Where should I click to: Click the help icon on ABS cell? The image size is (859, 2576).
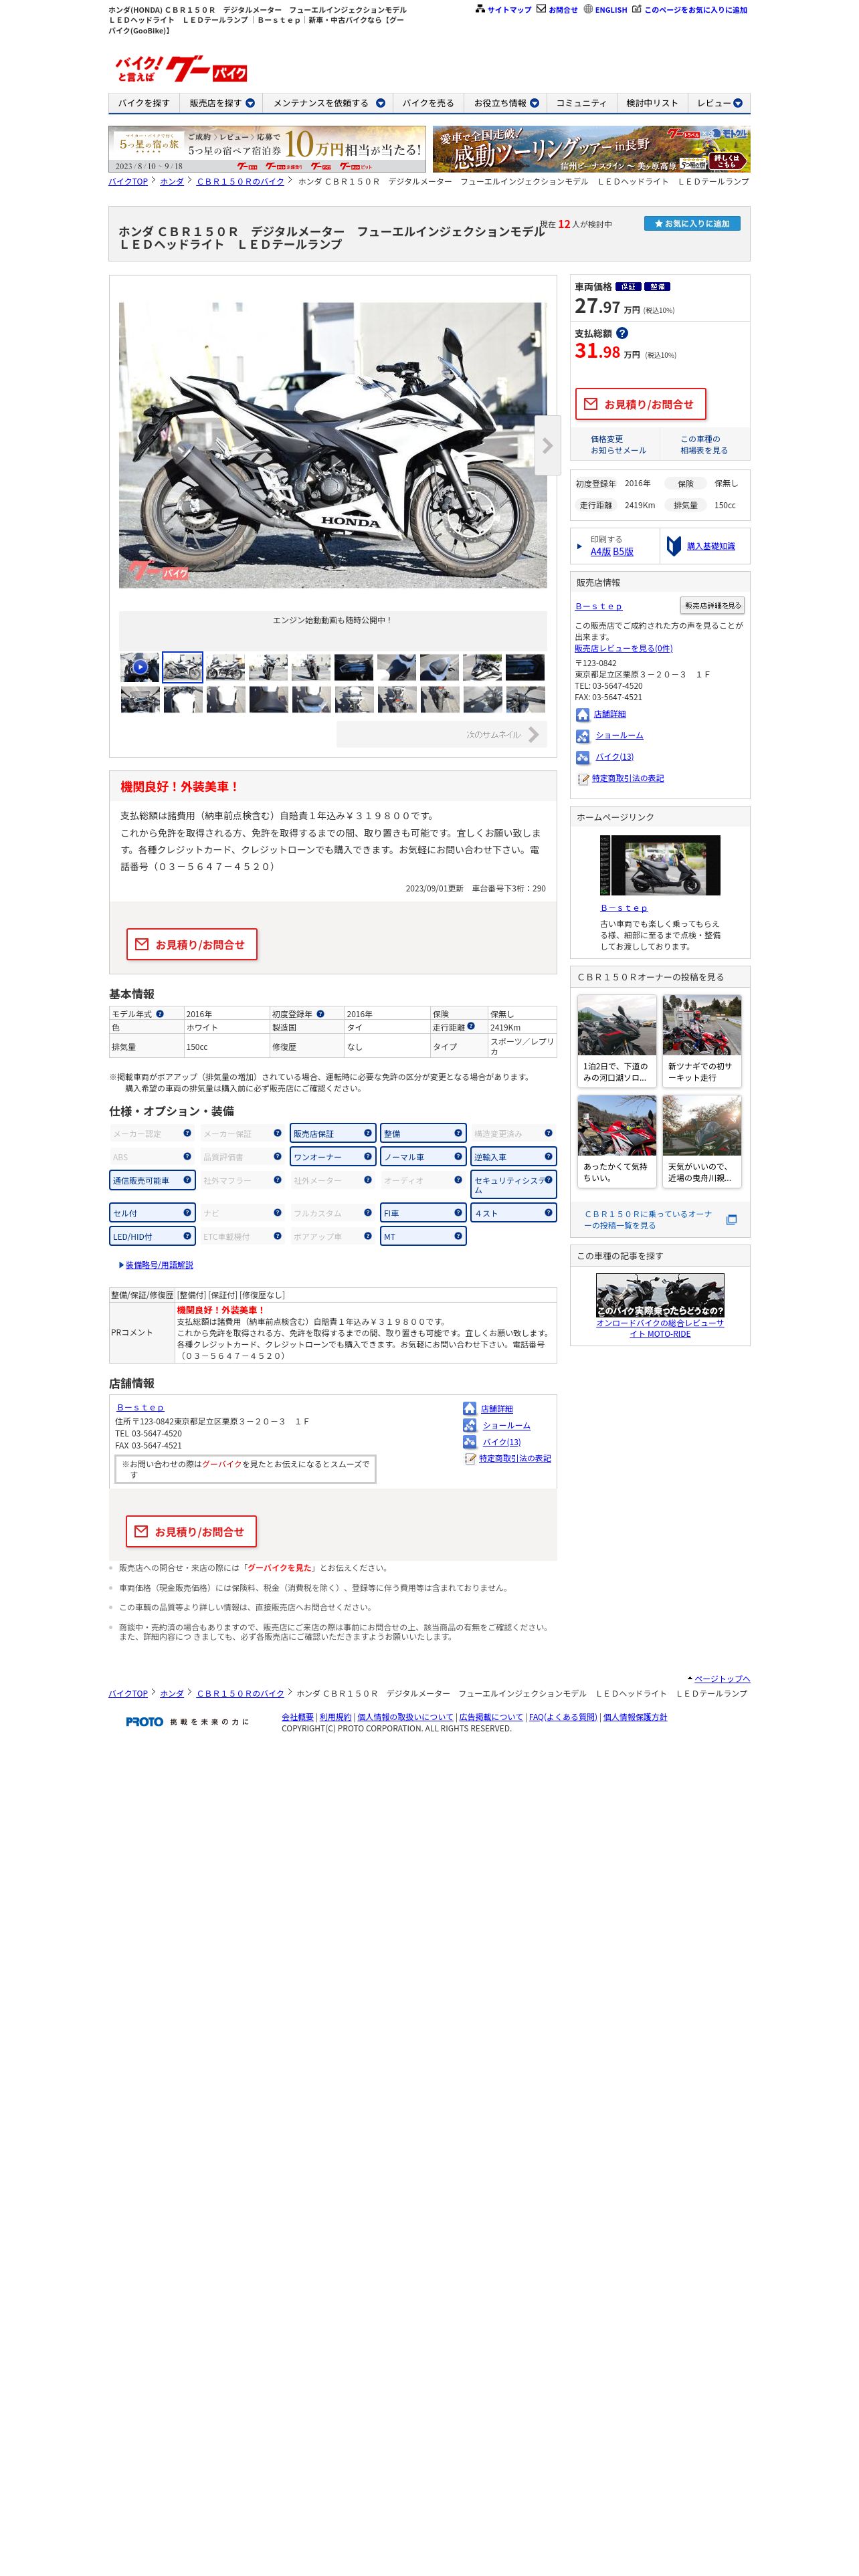[x=187, y=1156]
